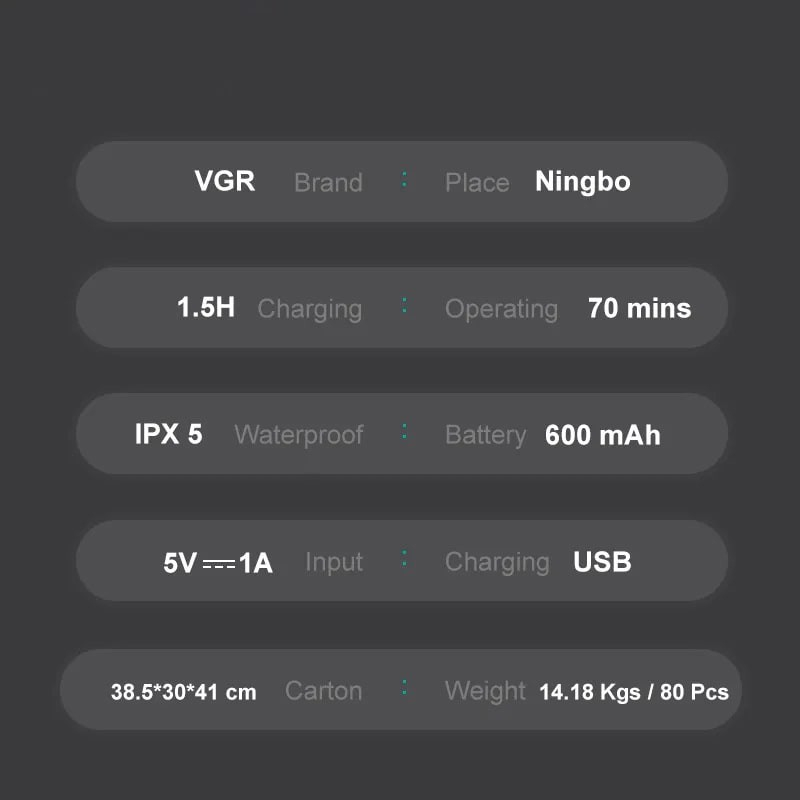Select the 70 mins operating value
The image size is (800, 800).
click(x=639, y=308)
